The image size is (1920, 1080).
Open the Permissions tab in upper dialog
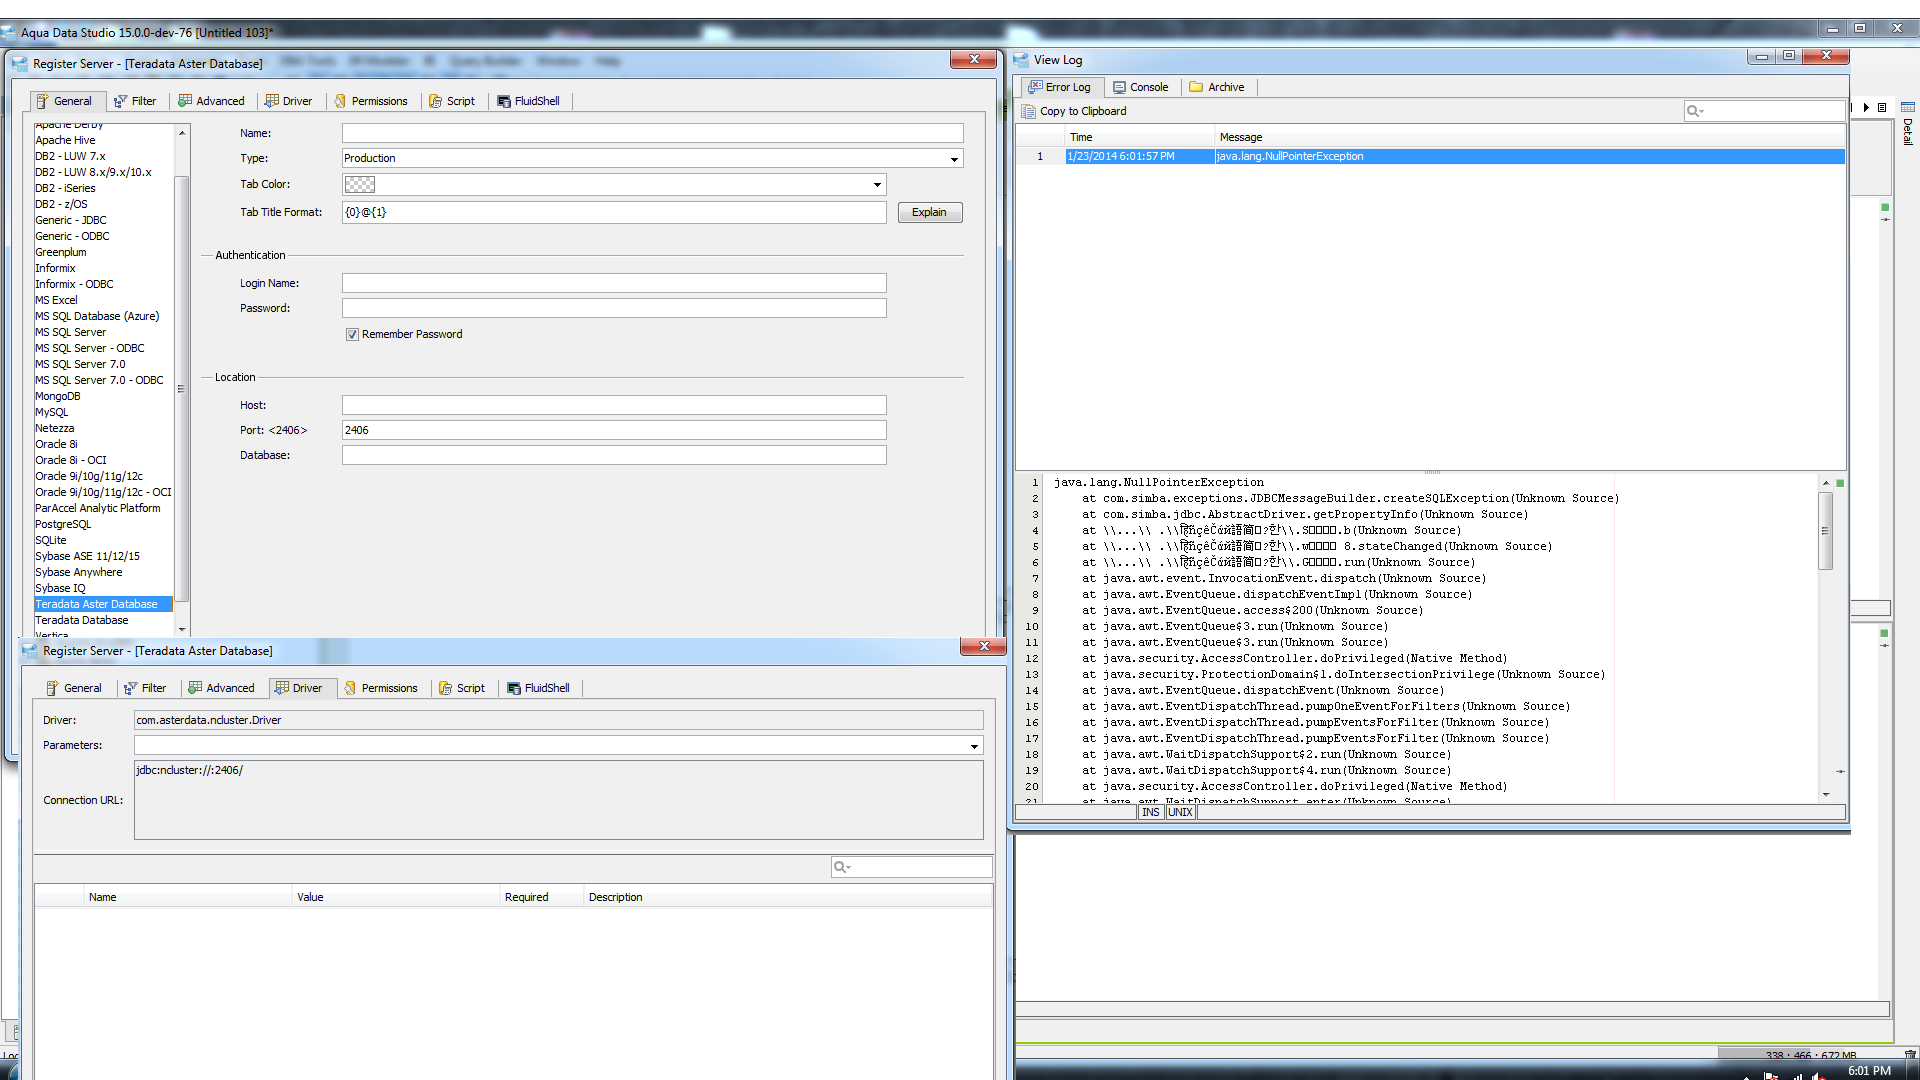pos(370,101)
